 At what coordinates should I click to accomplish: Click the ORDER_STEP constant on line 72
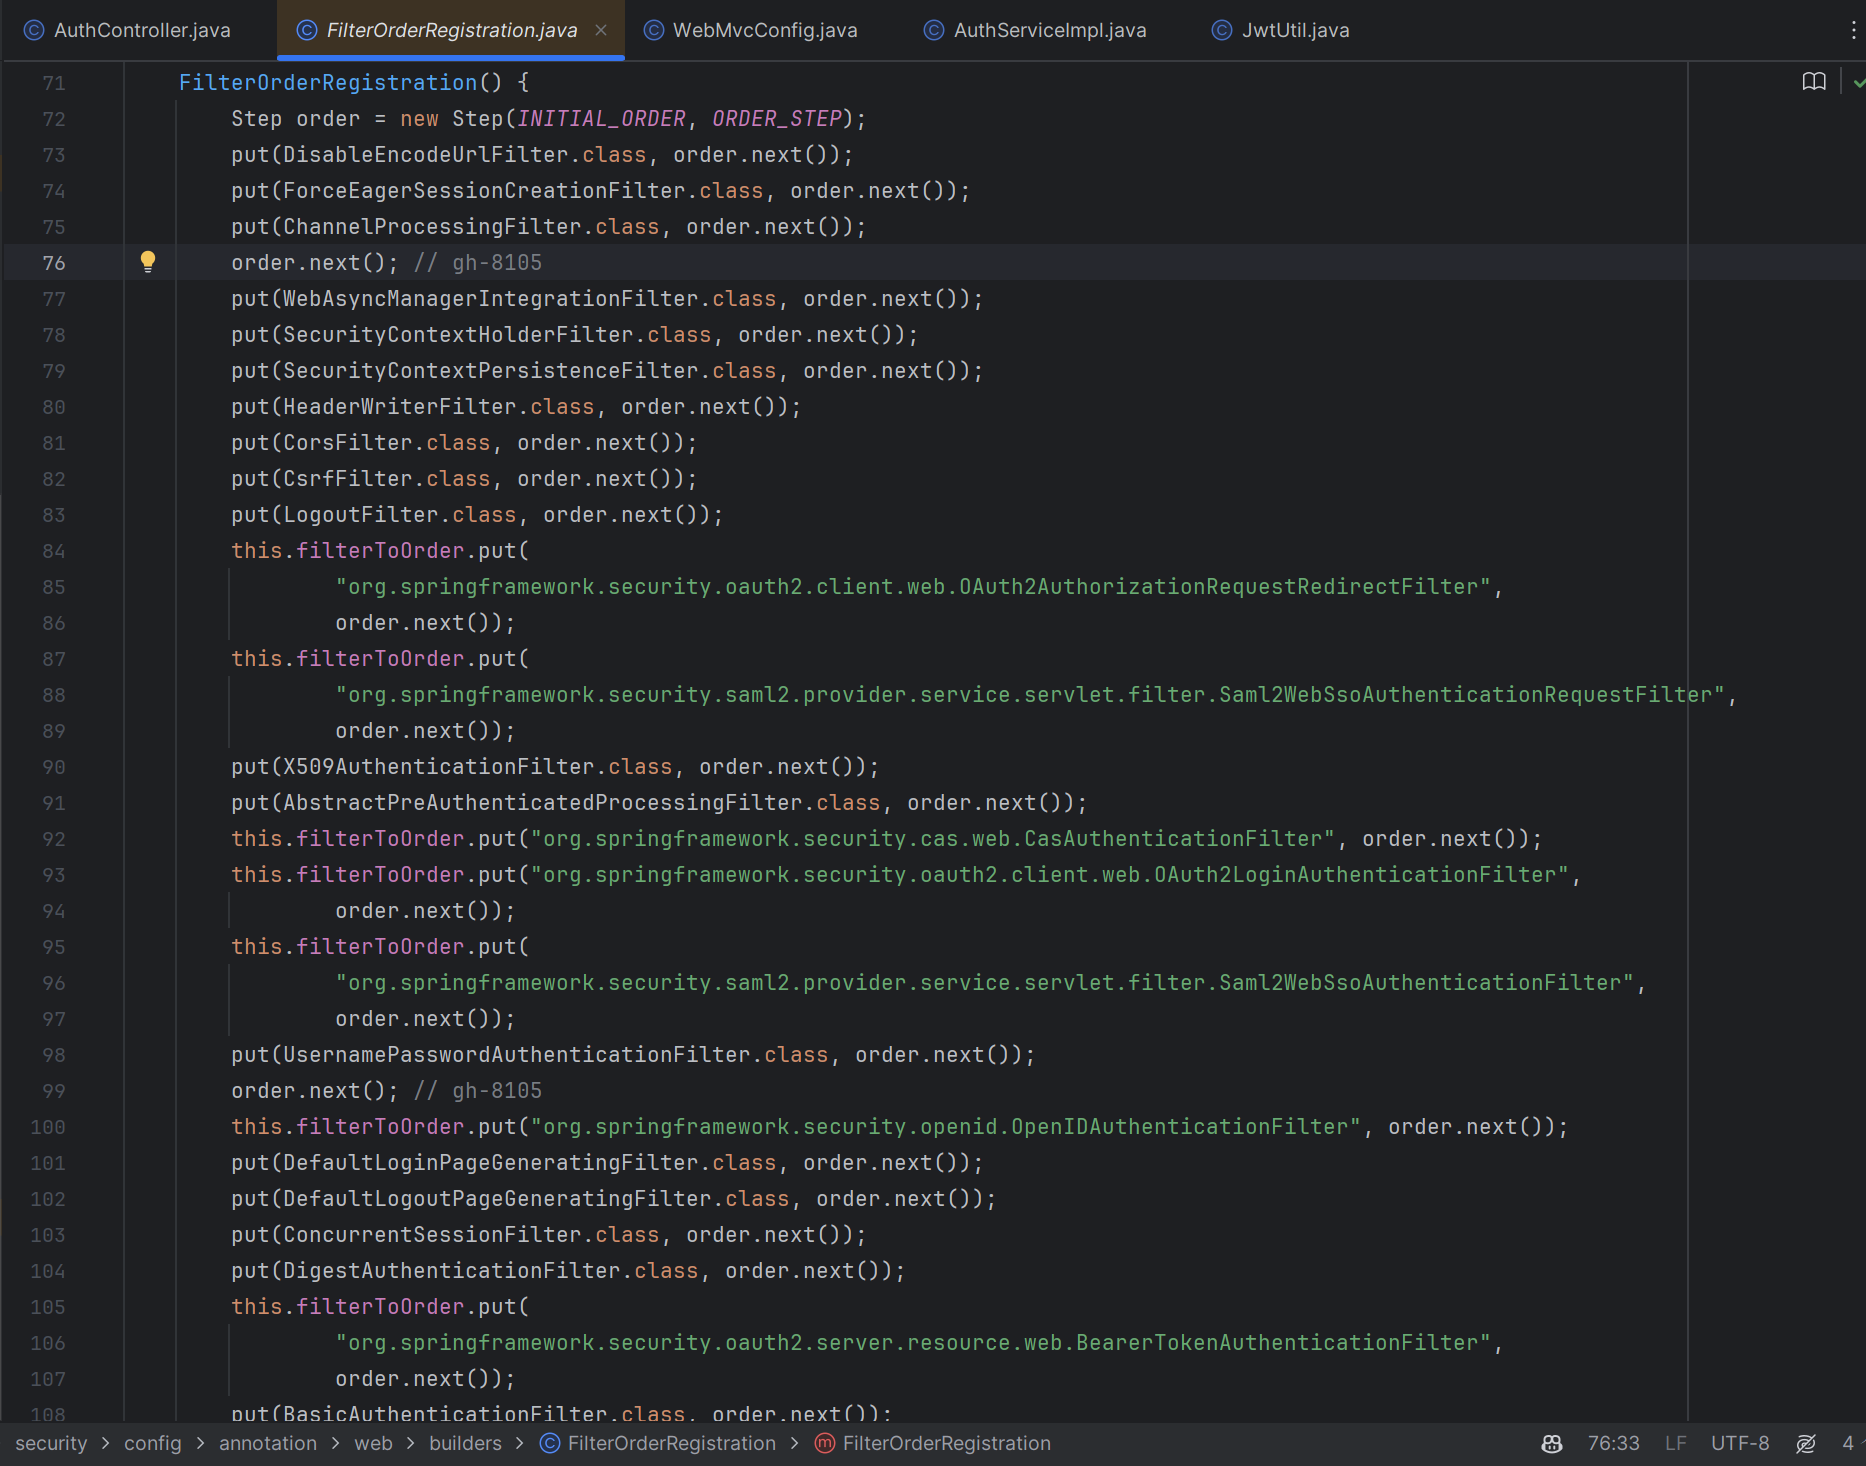(777, 119)
